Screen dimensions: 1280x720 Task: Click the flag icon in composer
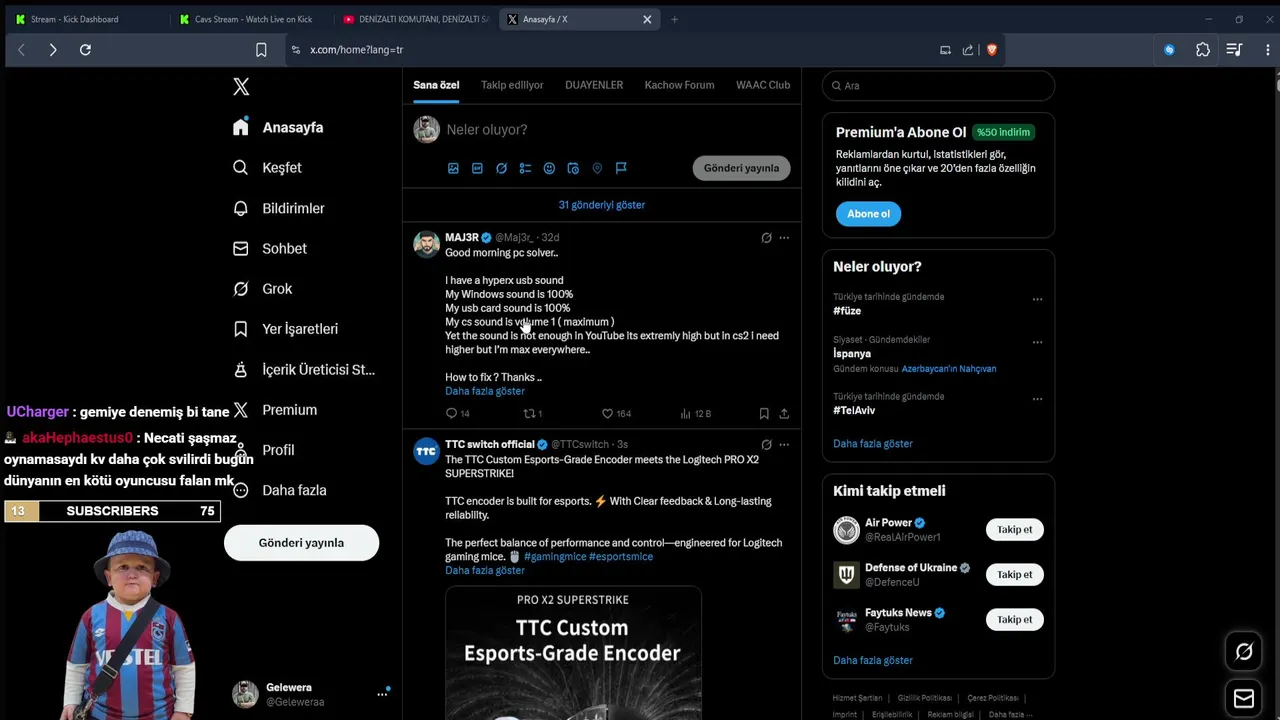[621, 168]
